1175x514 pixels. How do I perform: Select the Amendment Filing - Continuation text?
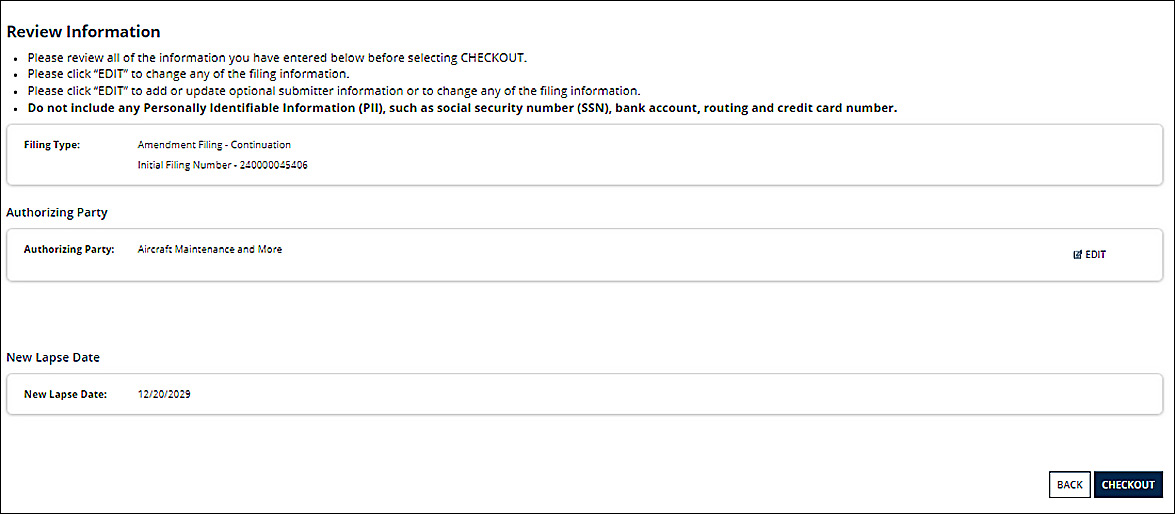214,145
